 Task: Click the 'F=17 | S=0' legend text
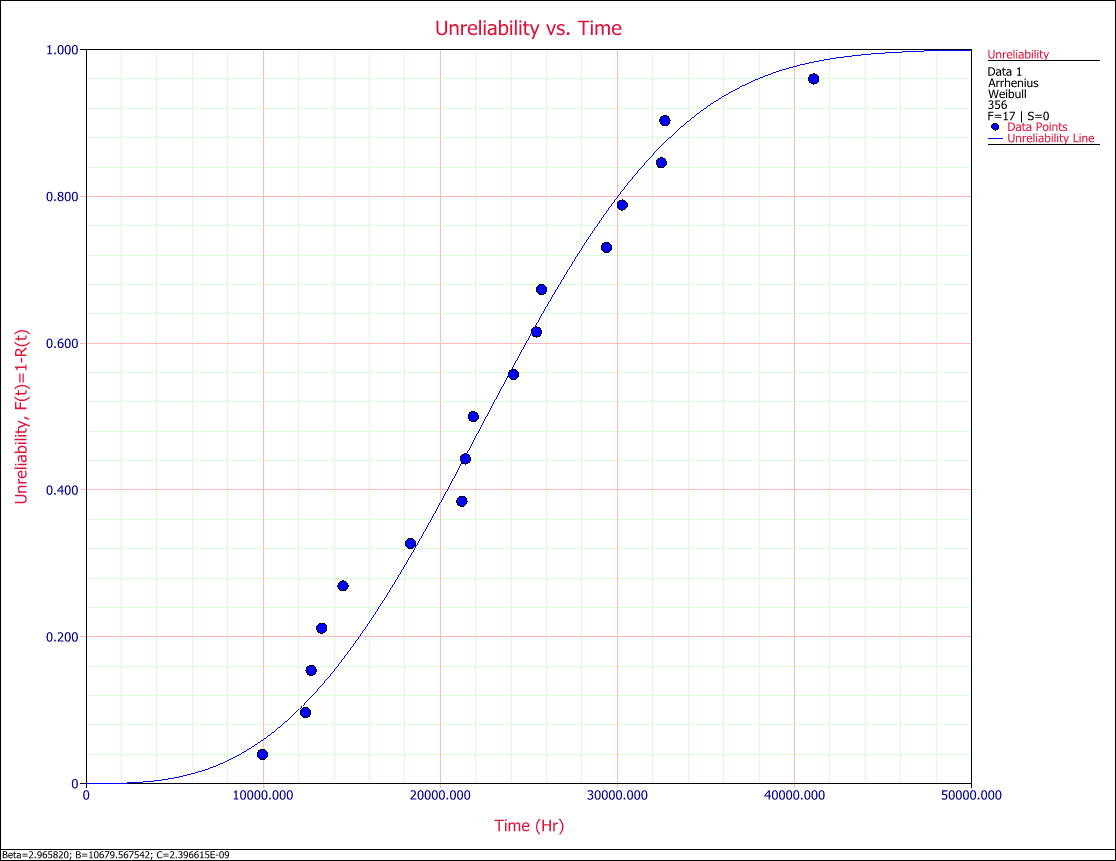(1018, 116)
